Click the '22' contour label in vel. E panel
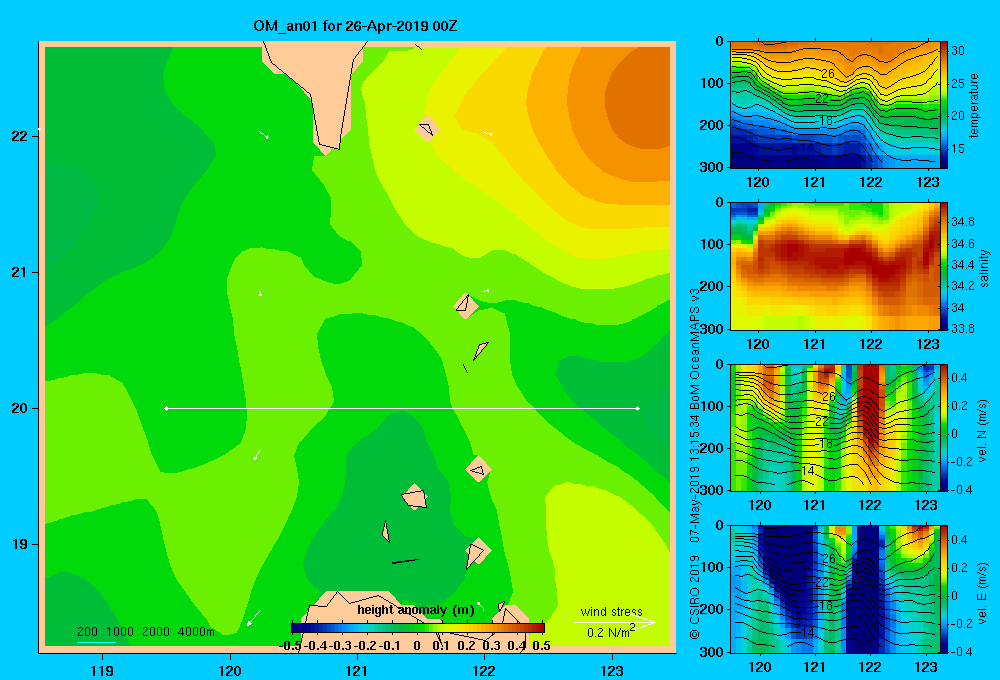The width and height of the screenshot is (1000, 680). pyautogui.click(x=822, y=582)
